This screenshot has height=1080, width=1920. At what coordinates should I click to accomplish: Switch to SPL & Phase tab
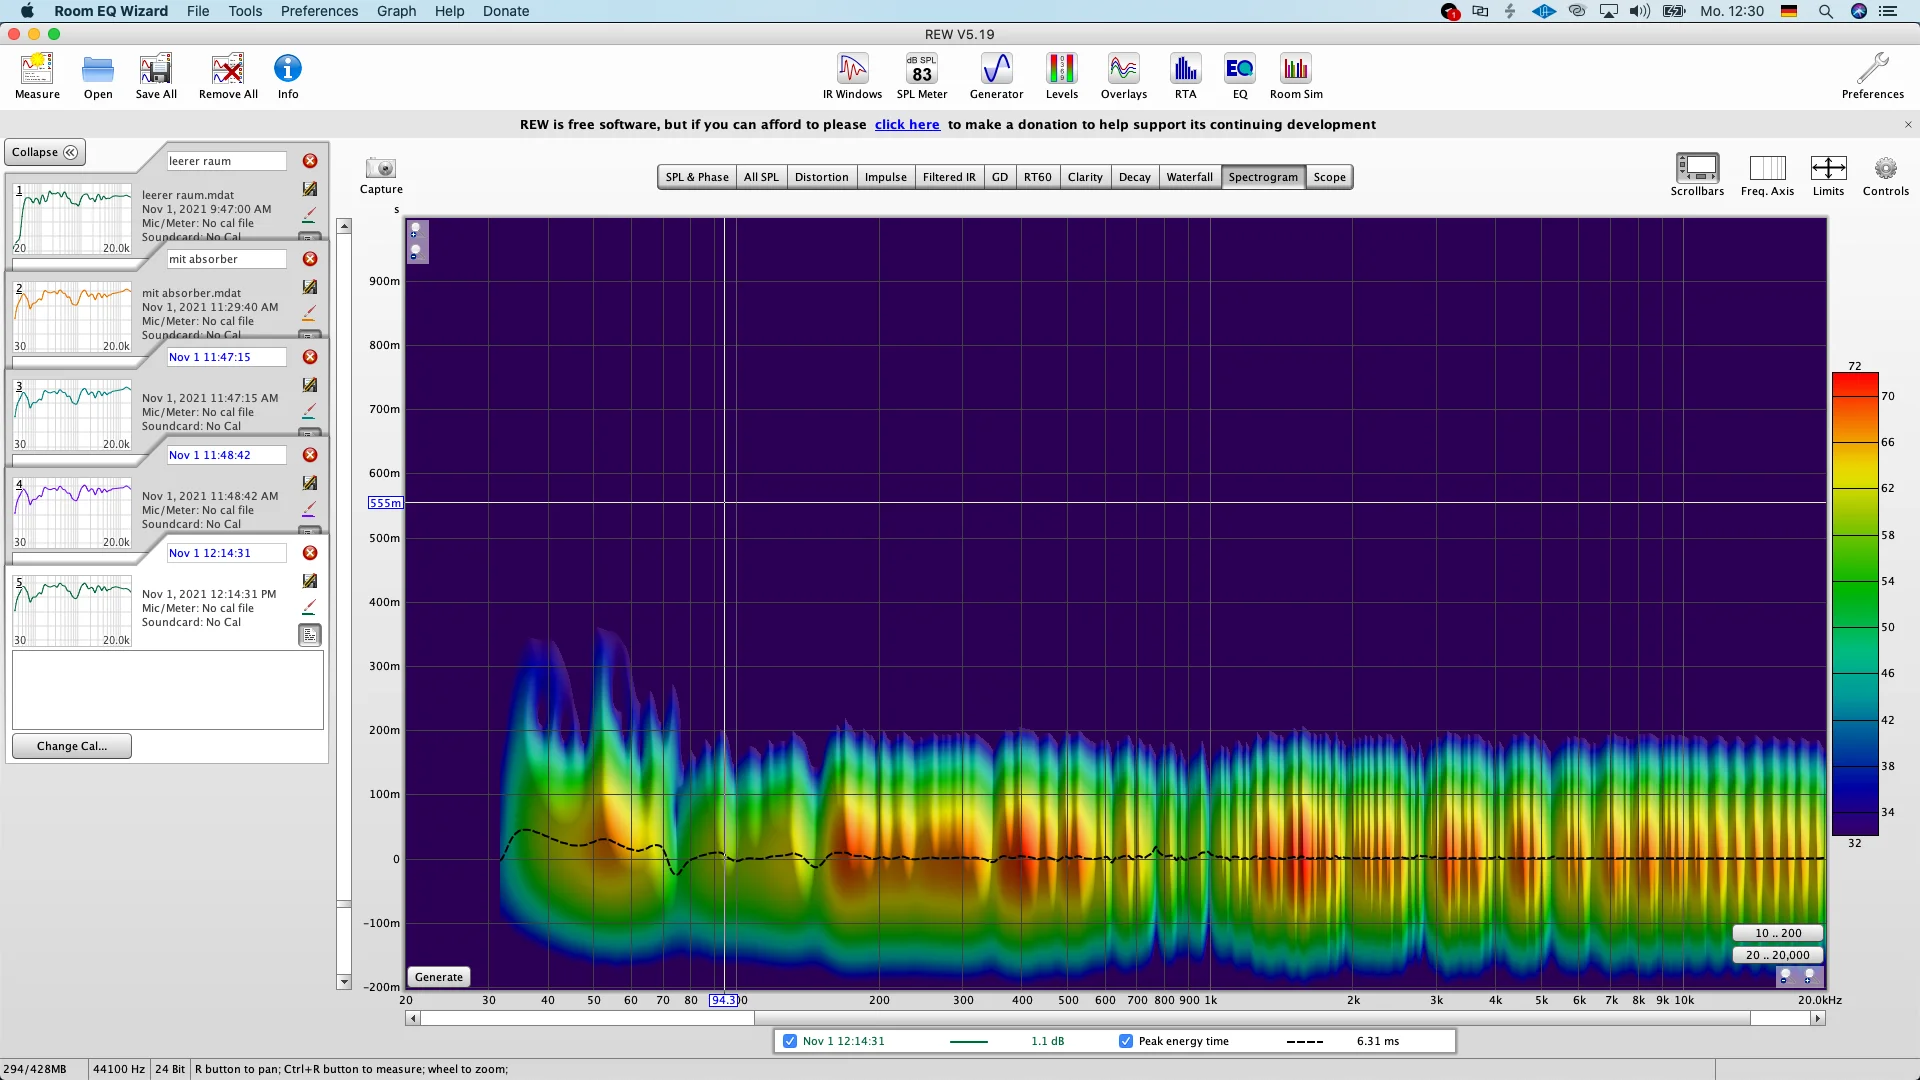[697, 177]
